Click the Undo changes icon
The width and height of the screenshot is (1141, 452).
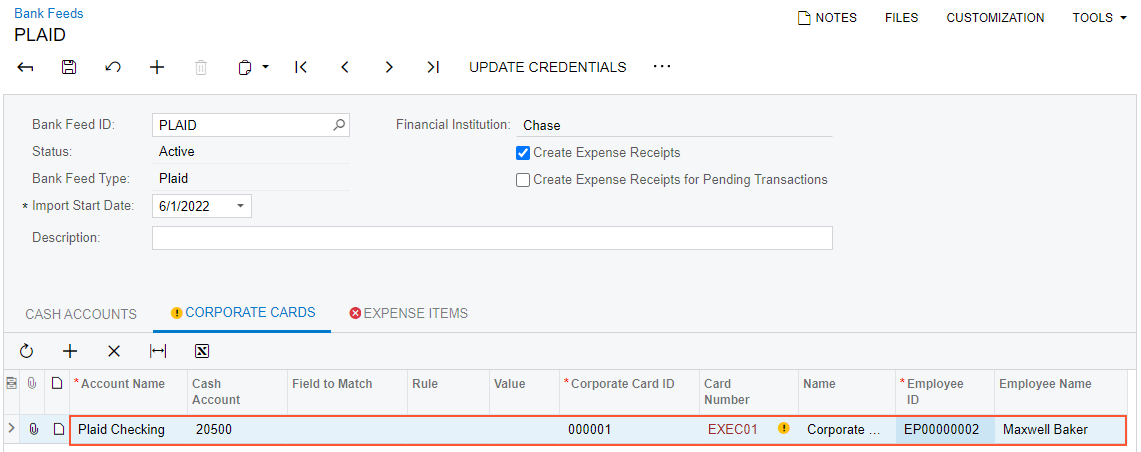pyautogui.click(x=113, y=67)
